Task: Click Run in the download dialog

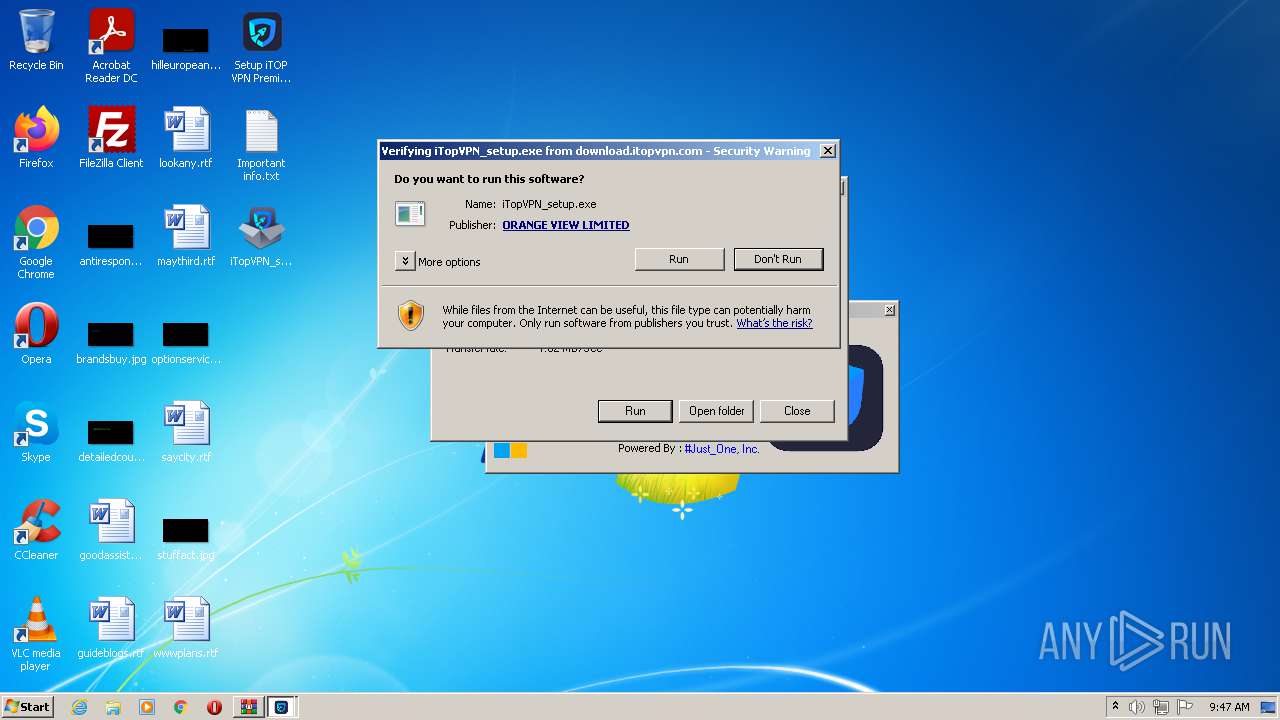Action: [635, 411]
